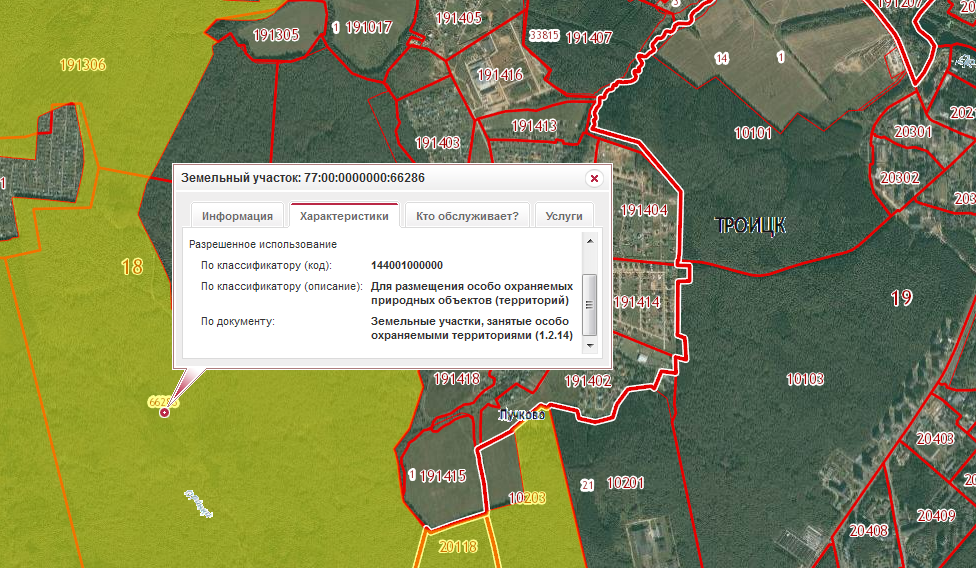Click the scrollbar thumb in popup
The height and width of the screenshot is (568, 976).
[589, 304]
